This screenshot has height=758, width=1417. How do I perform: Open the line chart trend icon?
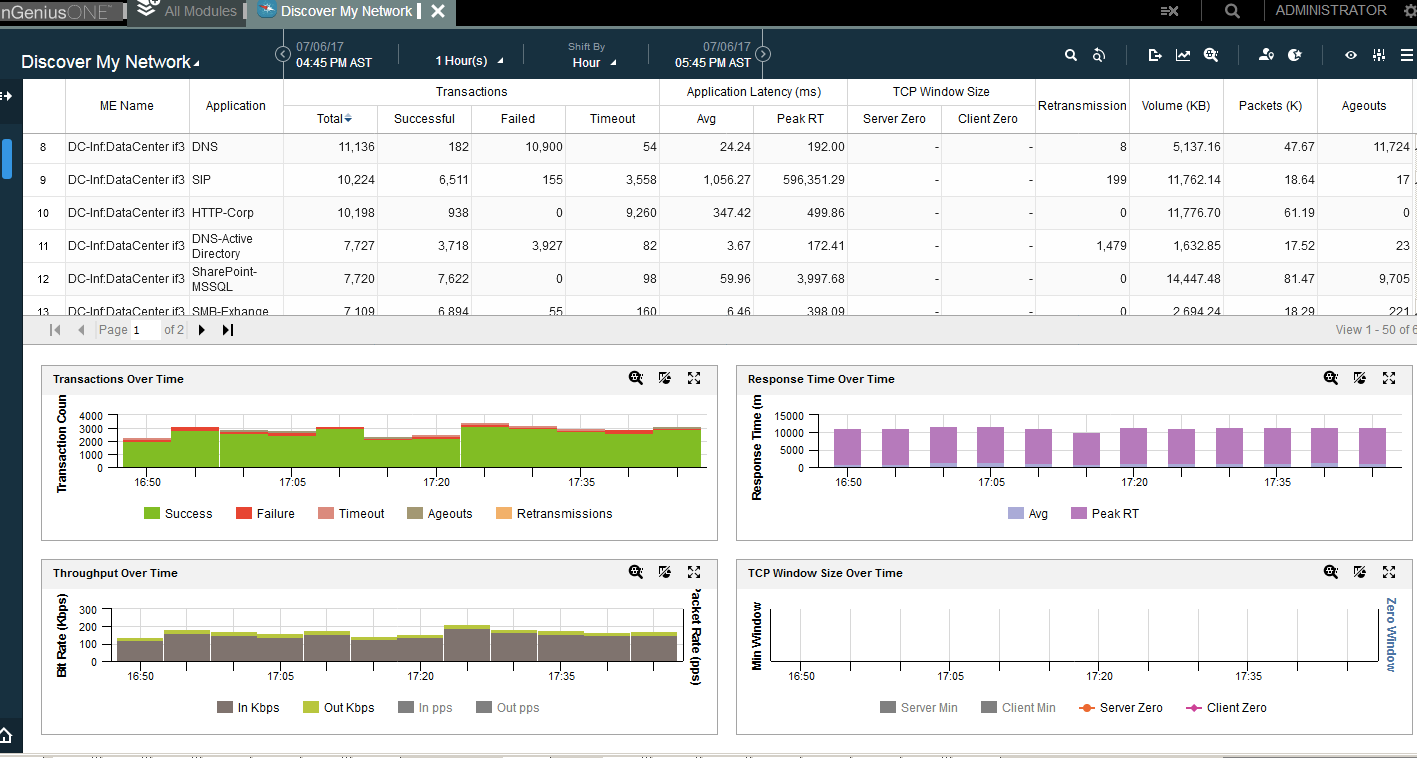pos(1183,55)
